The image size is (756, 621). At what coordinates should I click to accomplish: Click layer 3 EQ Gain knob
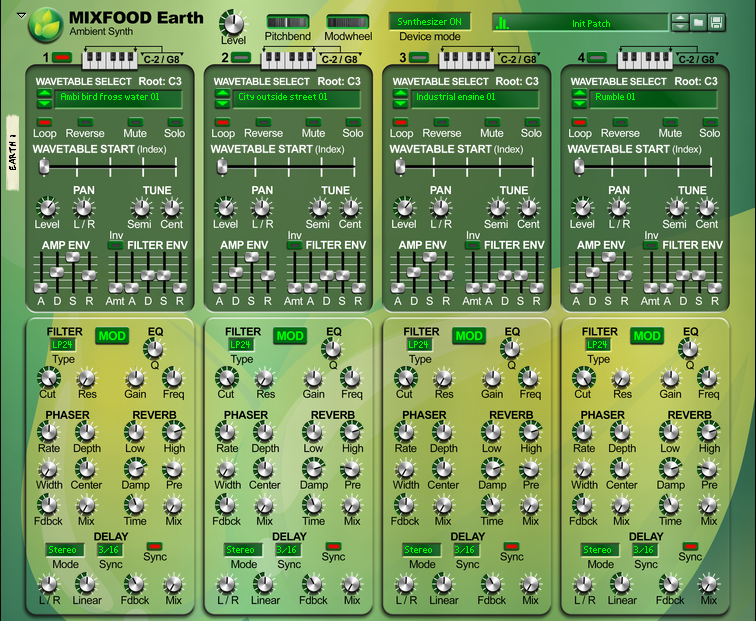click(492, 378)
